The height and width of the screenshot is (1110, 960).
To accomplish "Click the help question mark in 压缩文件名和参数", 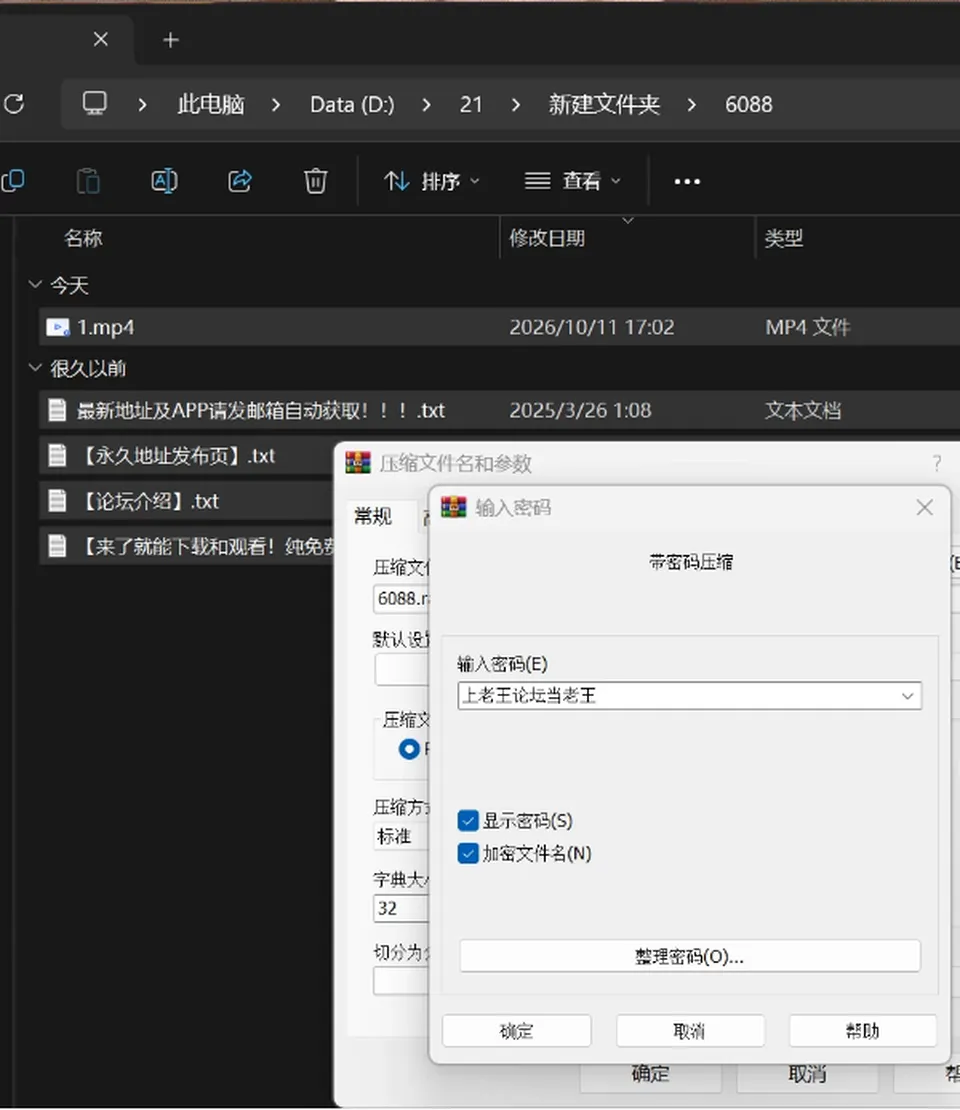I will (937, 464).
